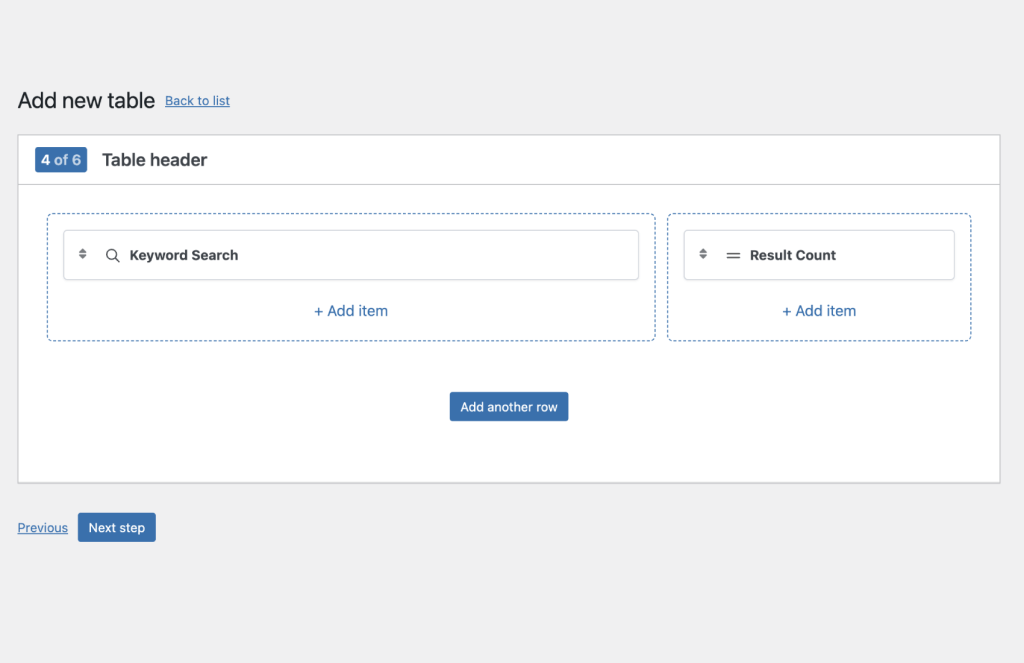
Task: Select the Result Count label text
Action: coord(793,255)
